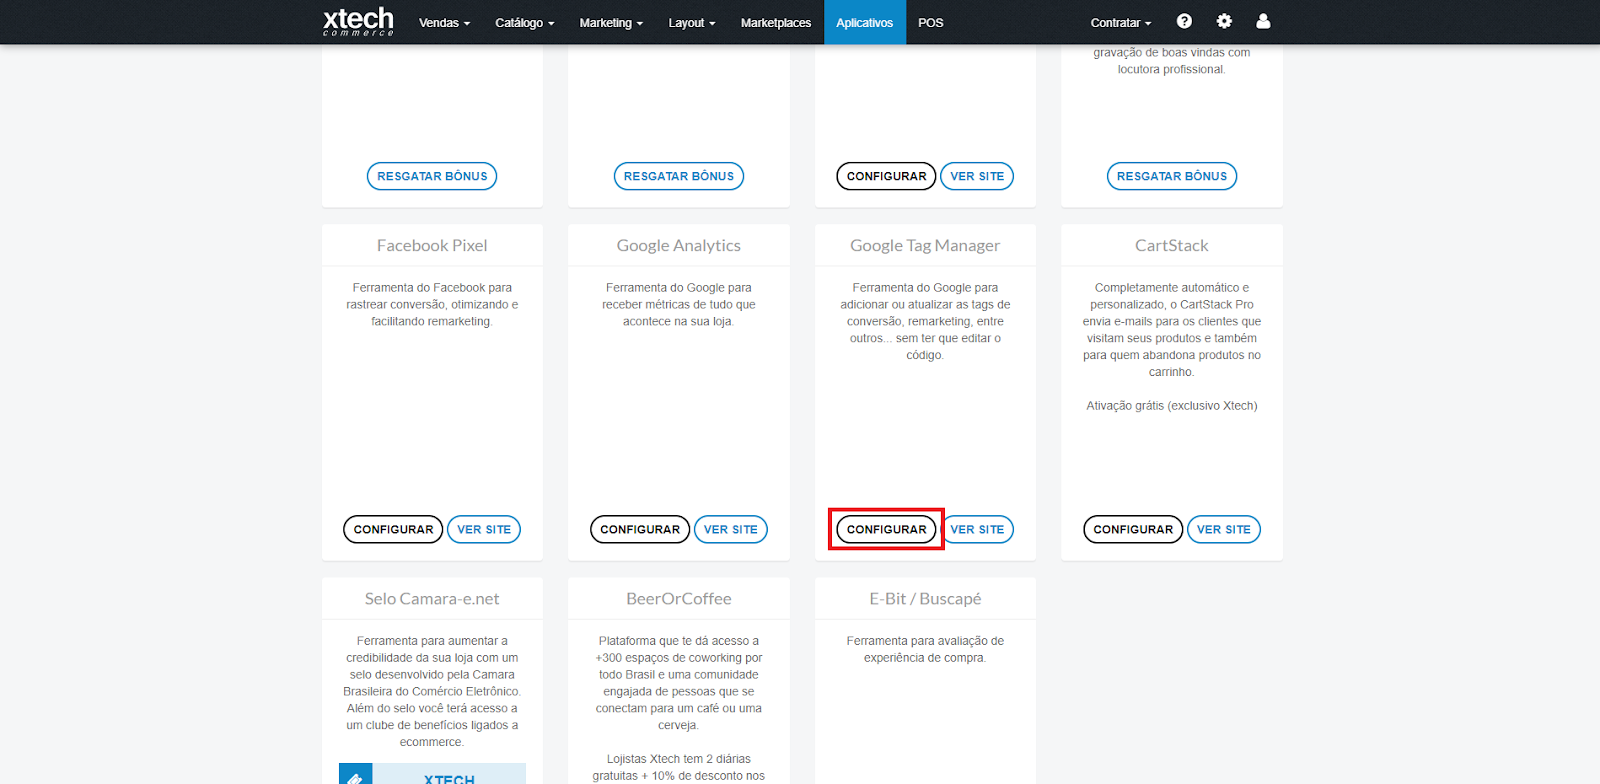This screenshot has width=1600, height=784.
Task: Click the Selo Camara-e.net card title
Action: coord(432,599)
